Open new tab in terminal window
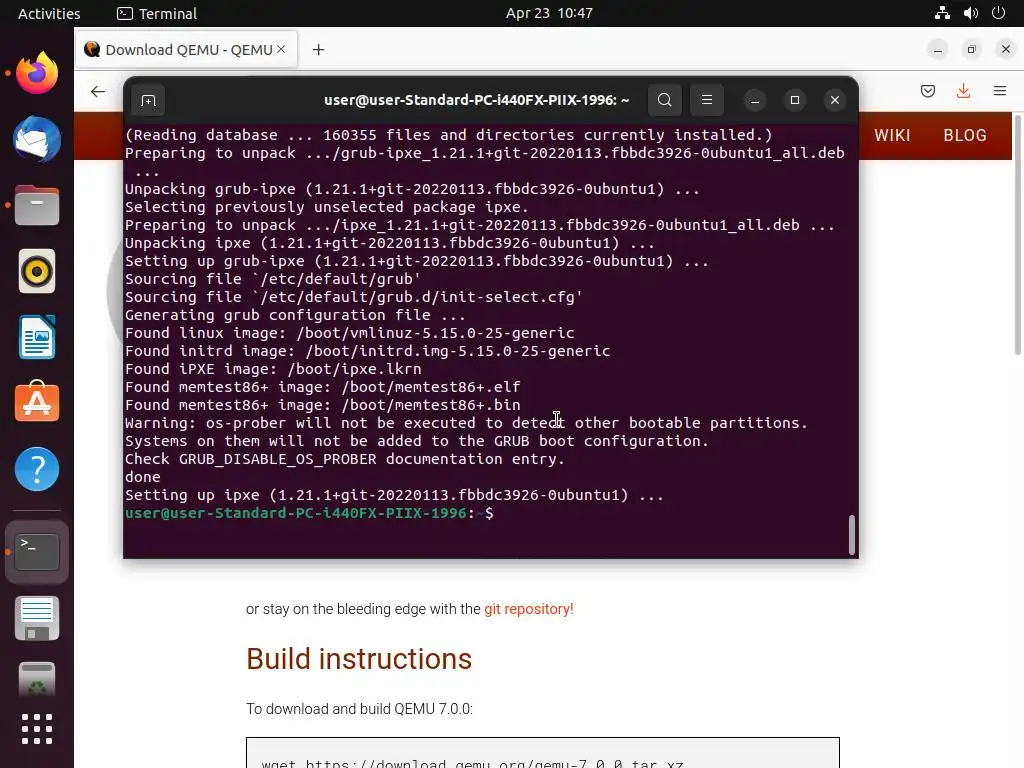The width and height of the screenshot is (1024, 768). click(148, 101)
